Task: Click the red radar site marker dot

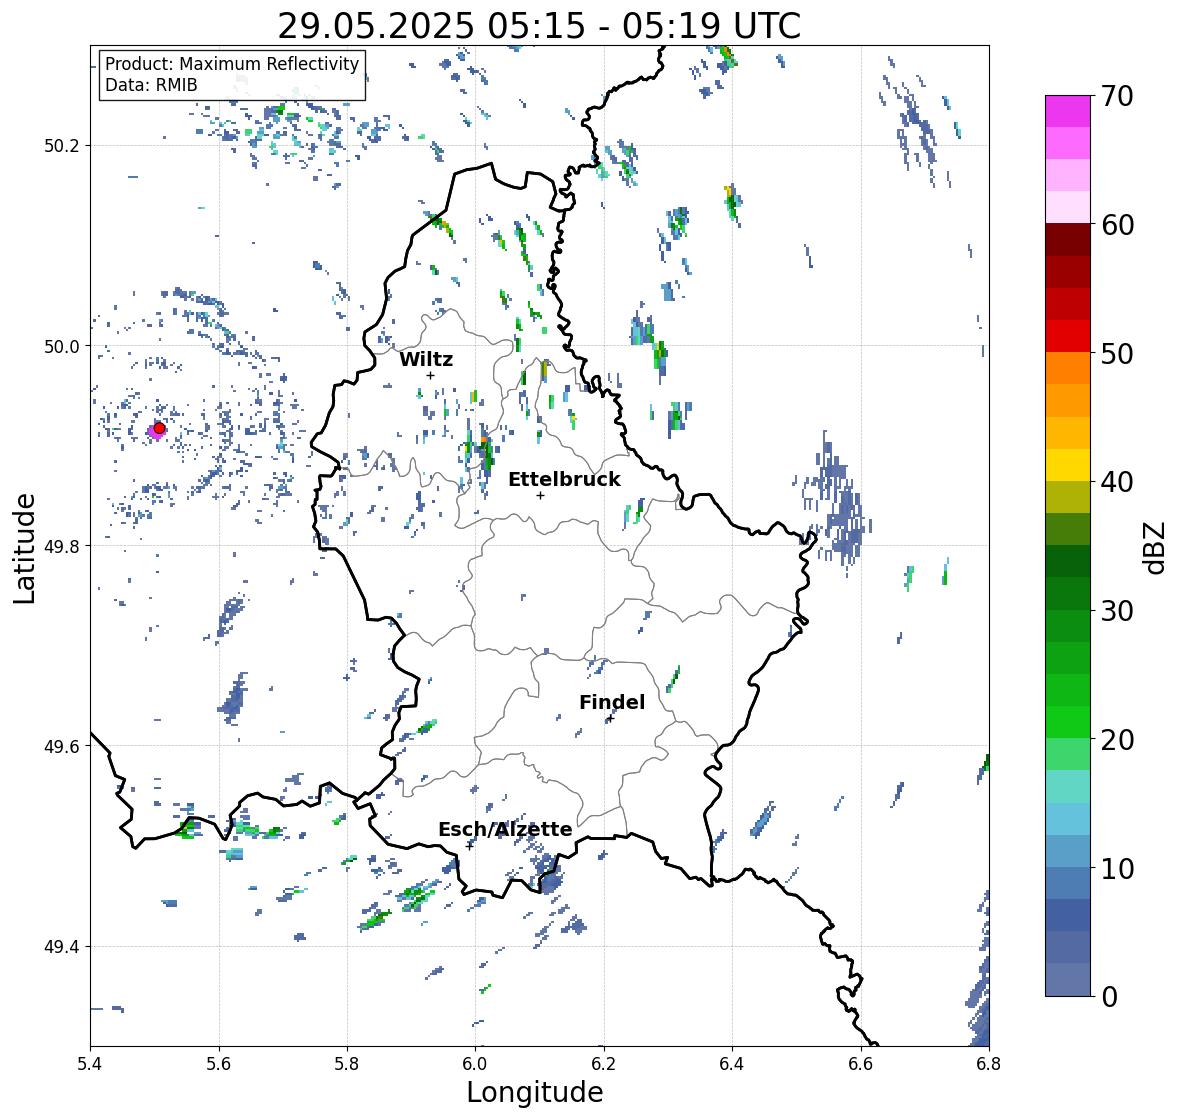Action: pos(159,428)
